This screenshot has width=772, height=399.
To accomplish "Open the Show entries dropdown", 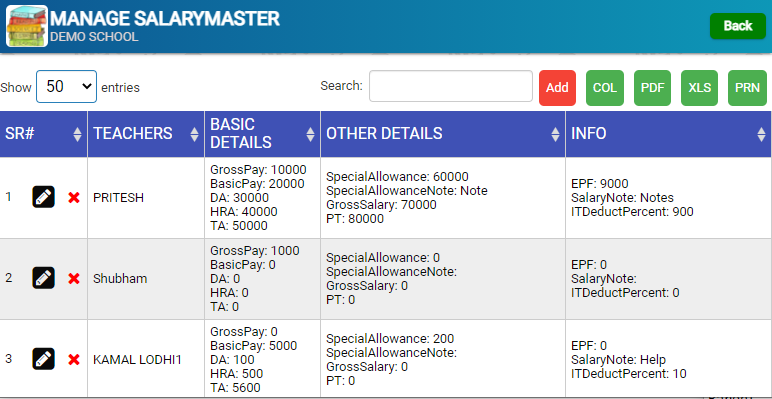I will coord(66,87).
